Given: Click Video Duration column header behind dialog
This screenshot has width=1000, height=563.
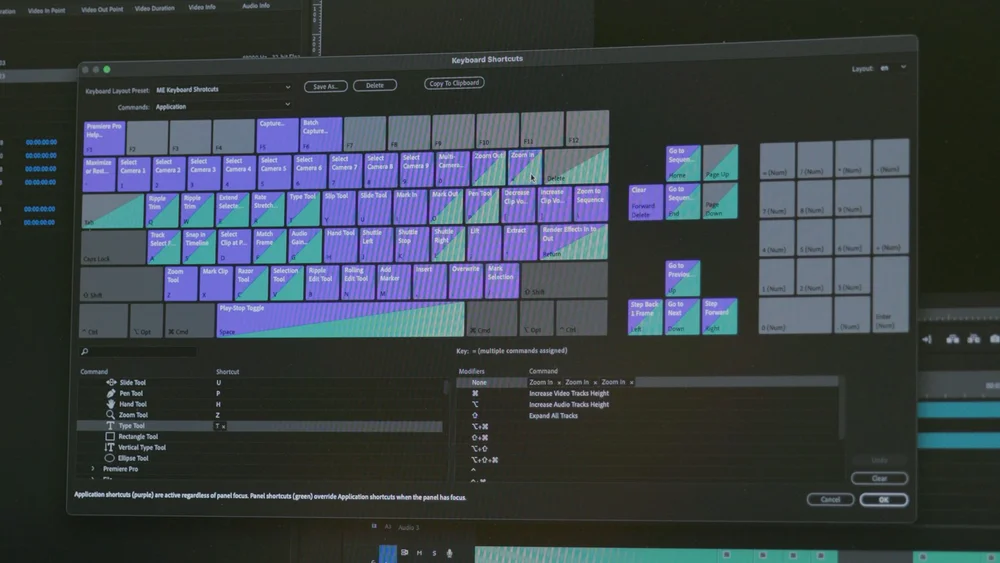Looking at the screenshot, I should pos(154,8).
